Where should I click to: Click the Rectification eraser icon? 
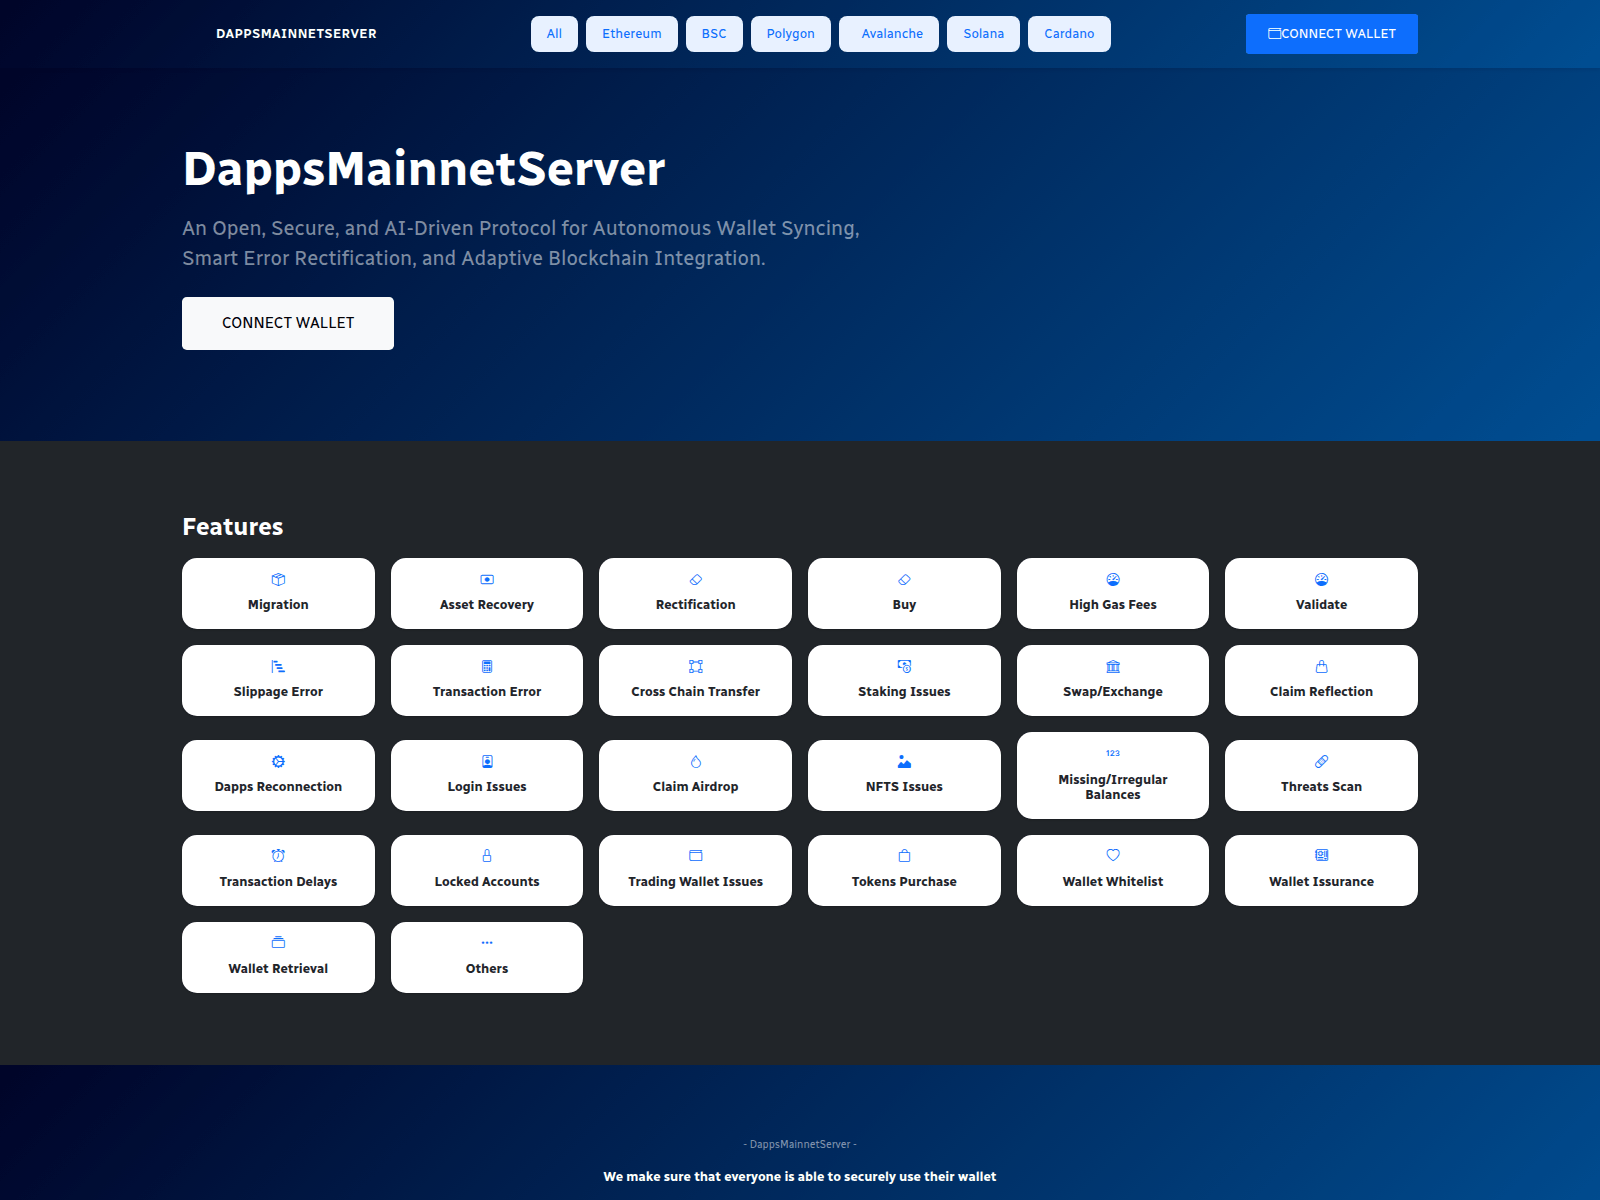coord(696,580)
